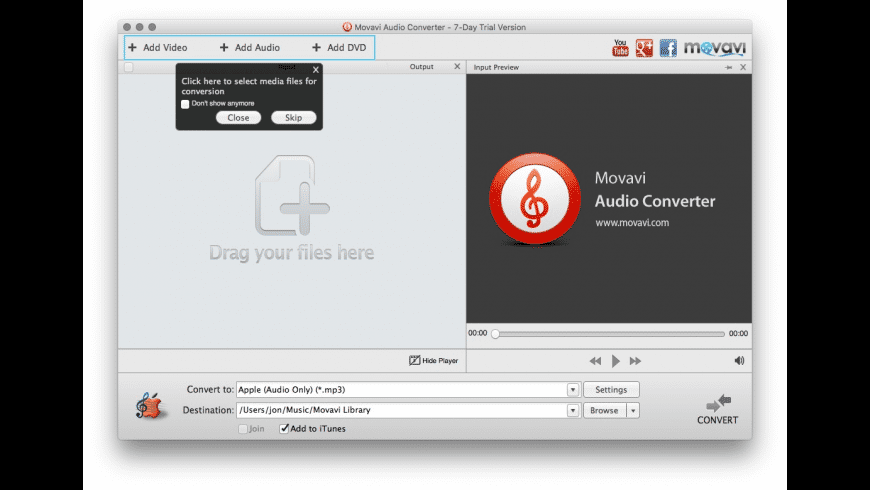Close the Input Preview panel
Screen dimensions: 870x490
coord(743,67)
